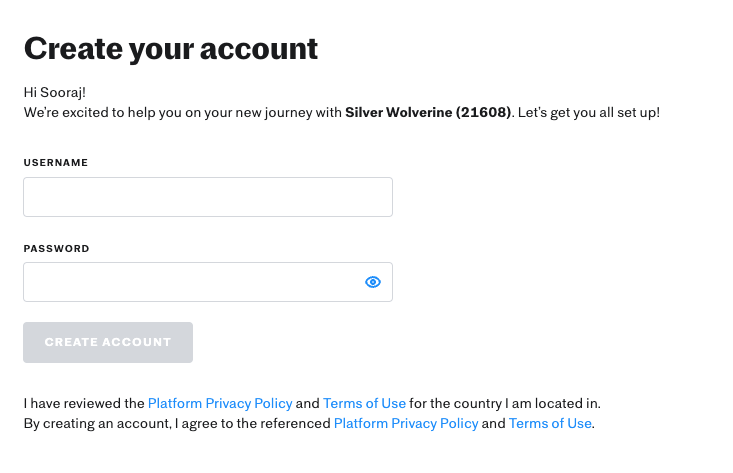
Task: Click the 'Hi Sooraj!' greeting text
Action: (x=55, y=92)
